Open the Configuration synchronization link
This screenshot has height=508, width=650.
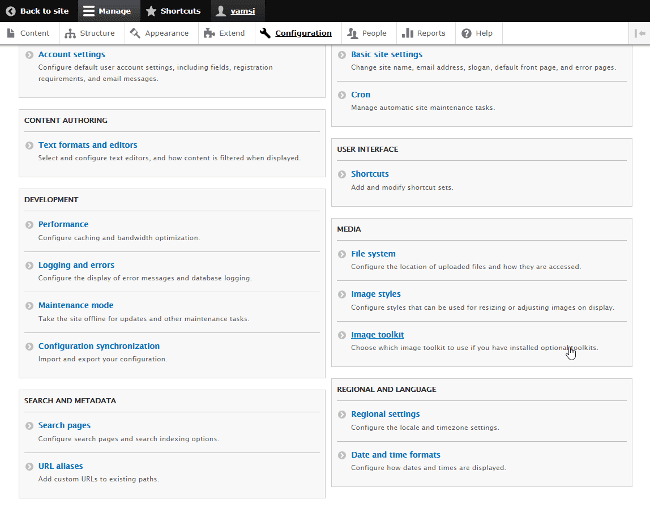pyautogui.click(x=99, y=346)
